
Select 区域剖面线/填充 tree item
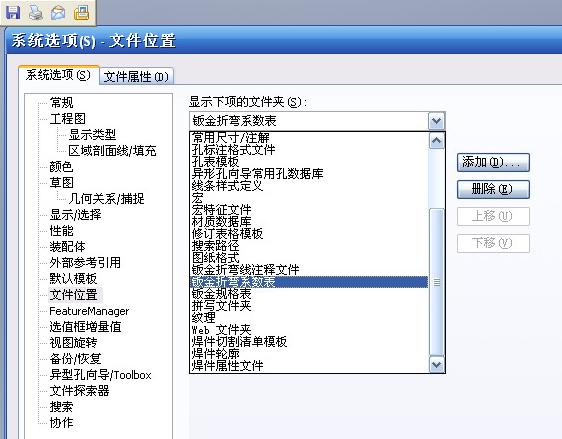[112, 151]
